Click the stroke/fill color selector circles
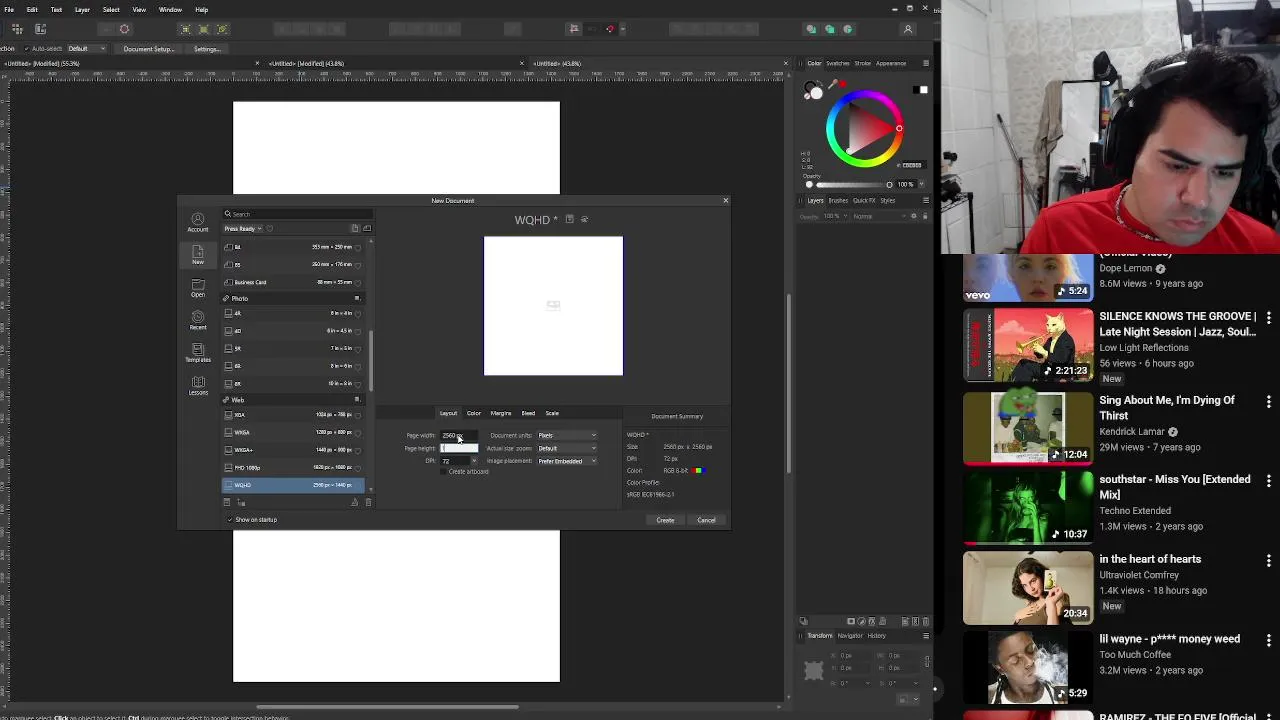Image resolution: width=1280 pixels, height=720 pixels. [x=814, y=92]
